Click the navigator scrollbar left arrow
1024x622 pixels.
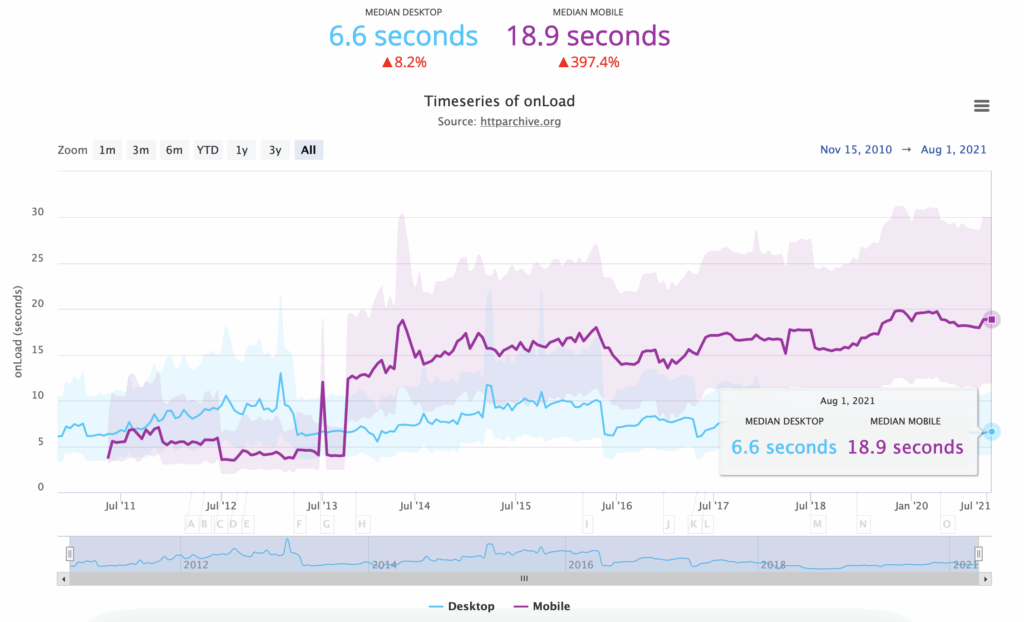[63, 579]
